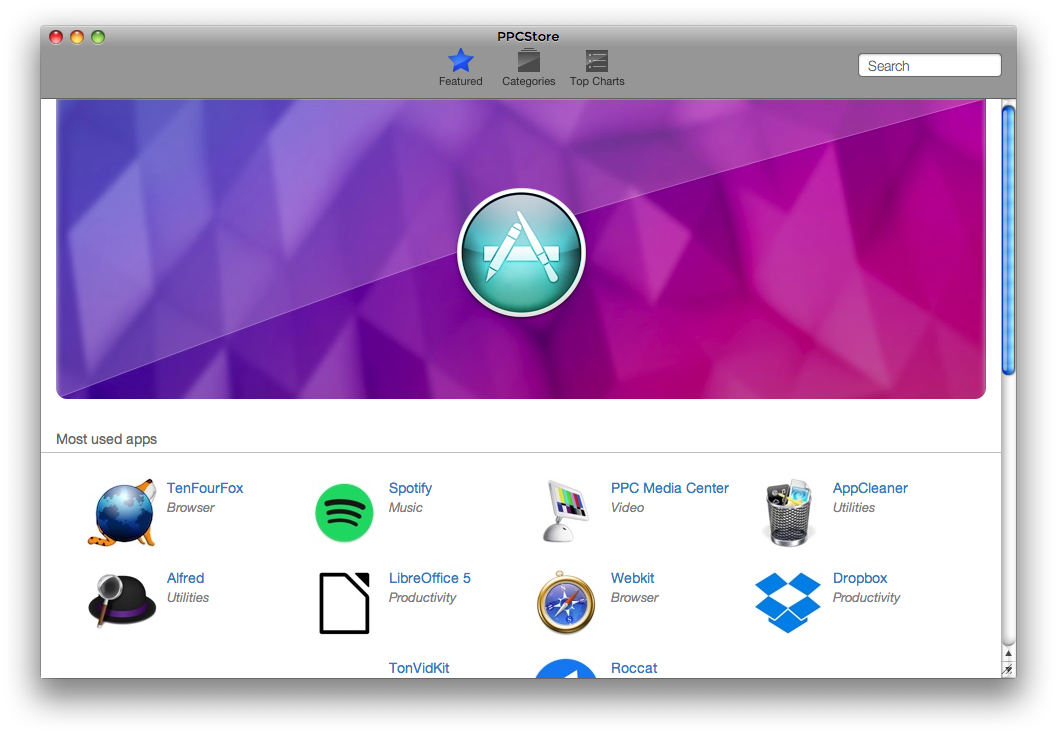Click the Music category under Spotify
The width and height of the screenshot is (1057, 734).
click(x=405, y=508)
